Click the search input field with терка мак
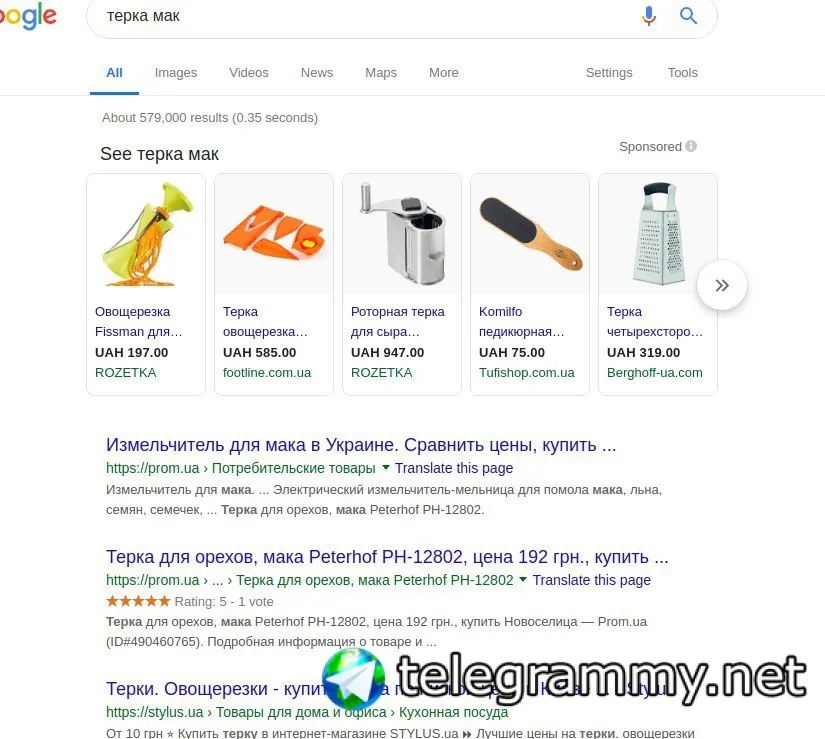The width and height of the screenshot is (825, 739). point(363,16)
